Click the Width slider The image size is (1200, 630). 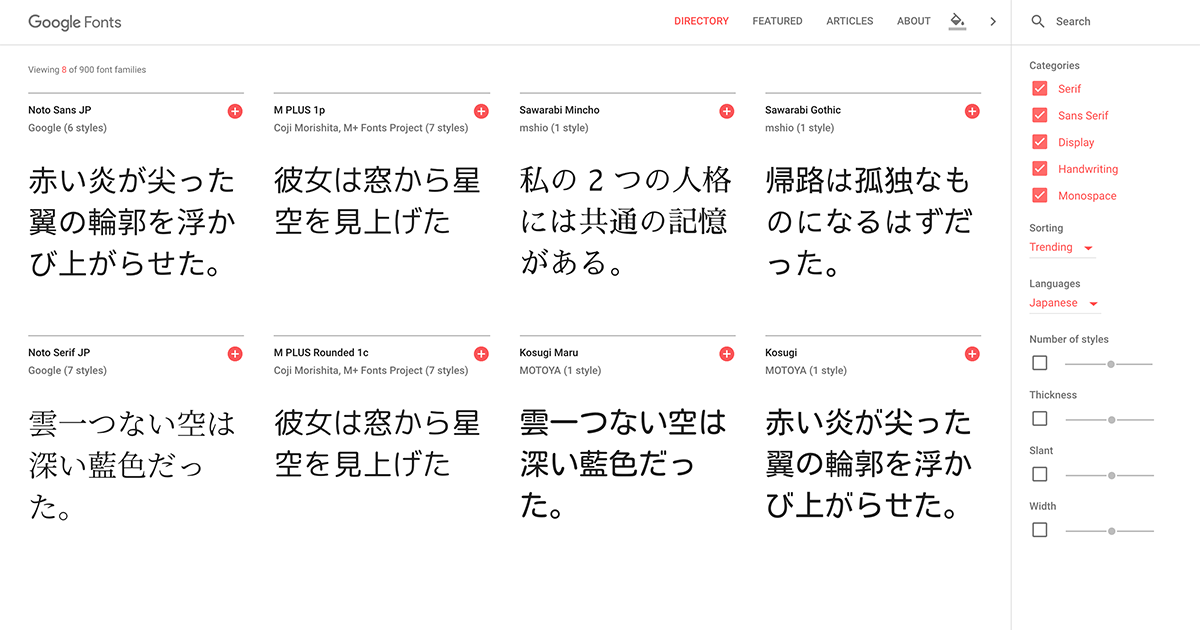coord(1110,531)
